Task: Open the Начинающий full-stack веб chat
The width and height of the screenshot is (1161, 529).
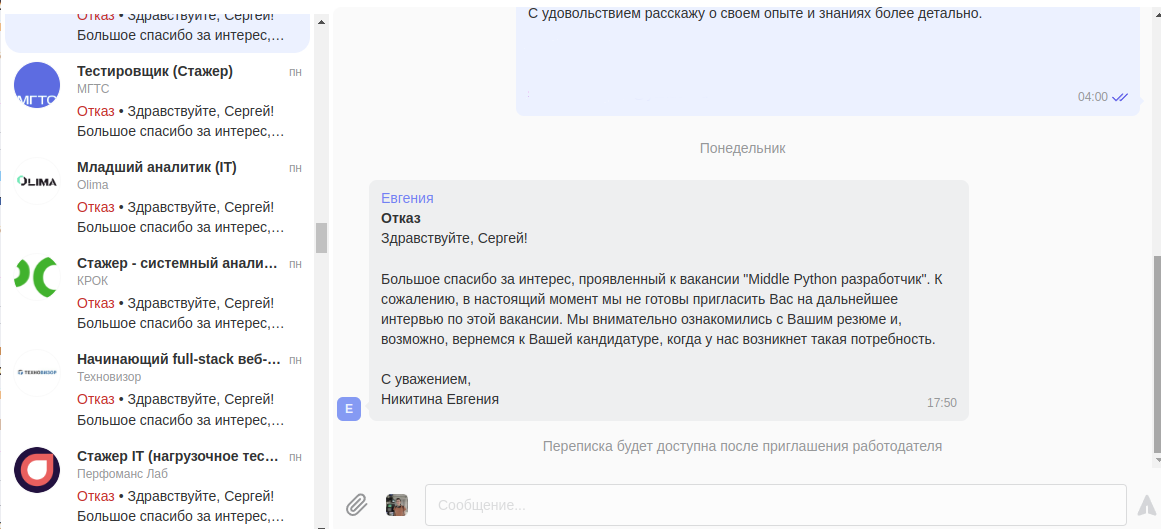Action: (x=157, y=390)
